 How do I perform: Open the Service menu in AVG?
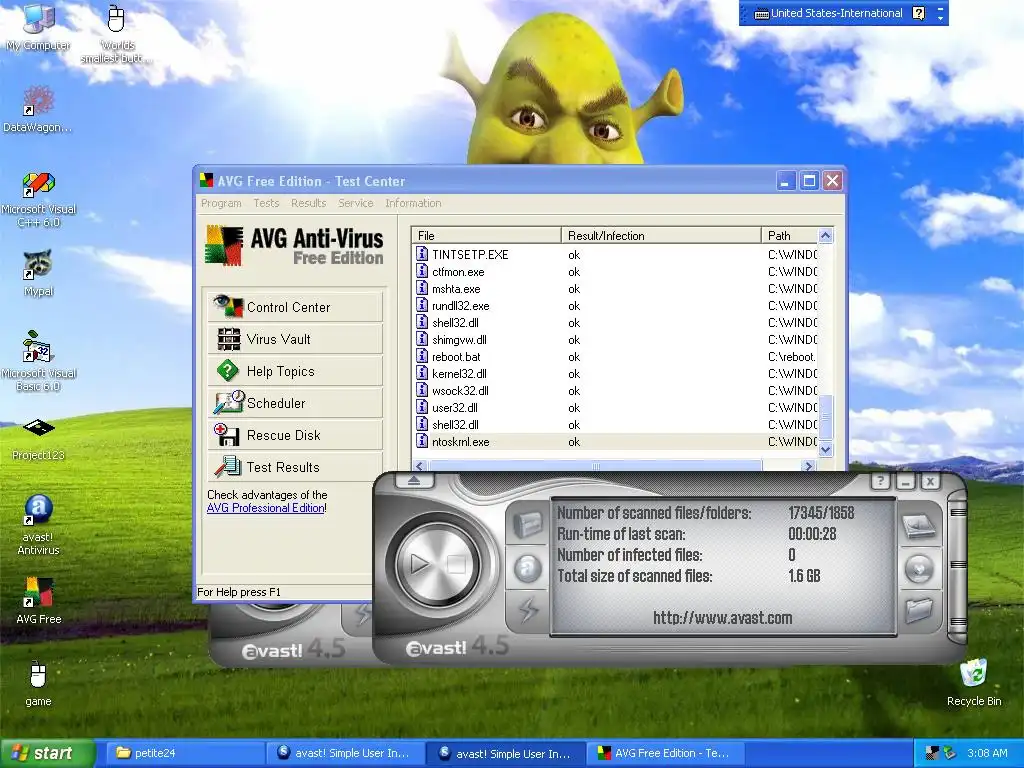pos(355,203)
